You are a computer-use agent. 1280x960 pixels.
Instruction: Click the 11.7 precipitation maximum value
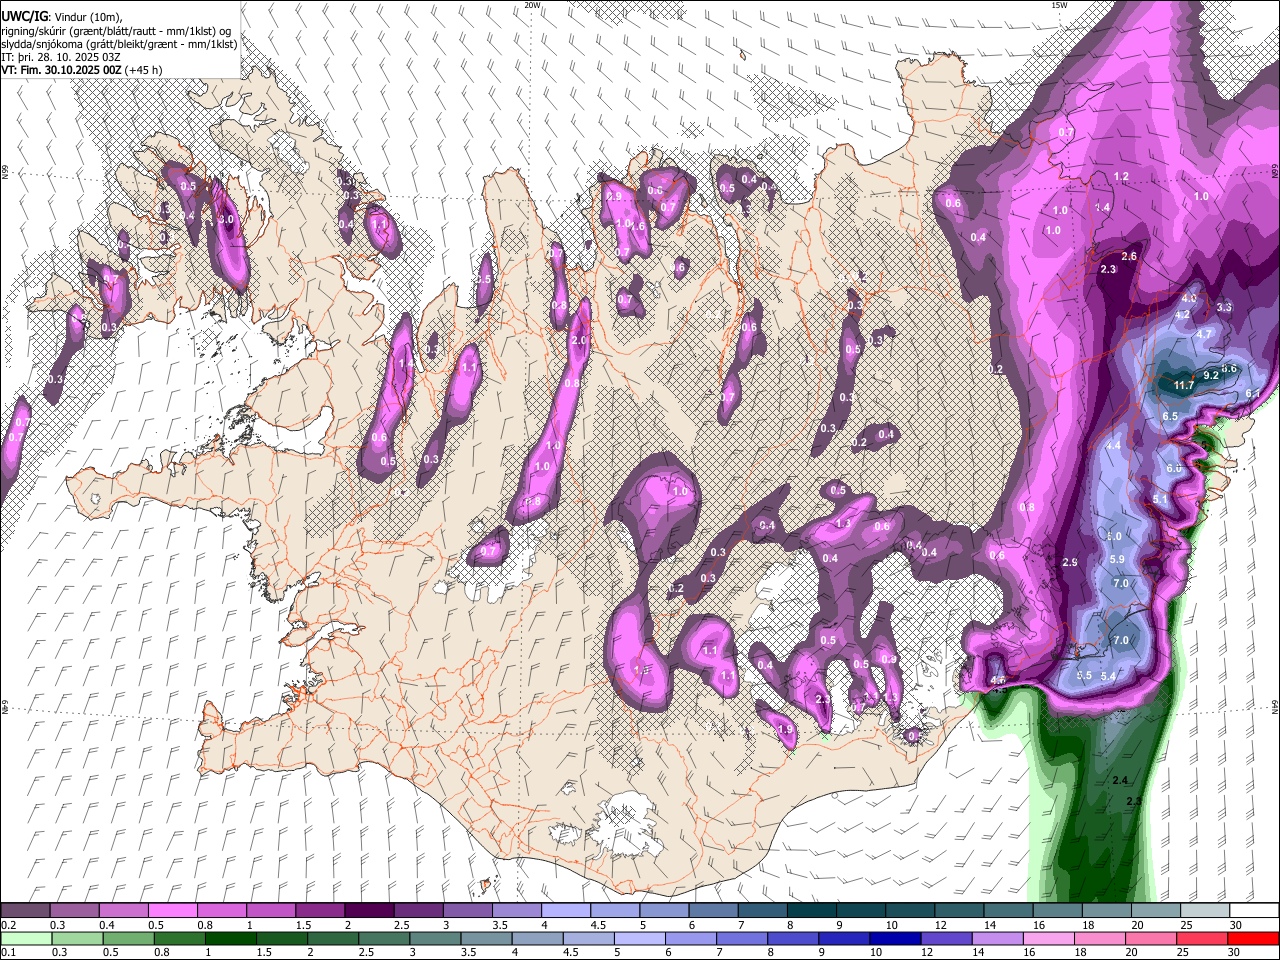(1184, 386)
